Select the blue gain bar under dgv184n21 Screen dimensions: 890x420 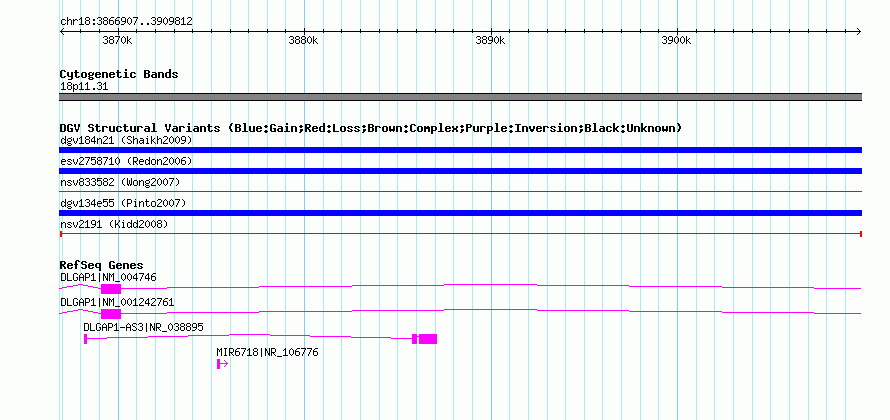(460, 150)
